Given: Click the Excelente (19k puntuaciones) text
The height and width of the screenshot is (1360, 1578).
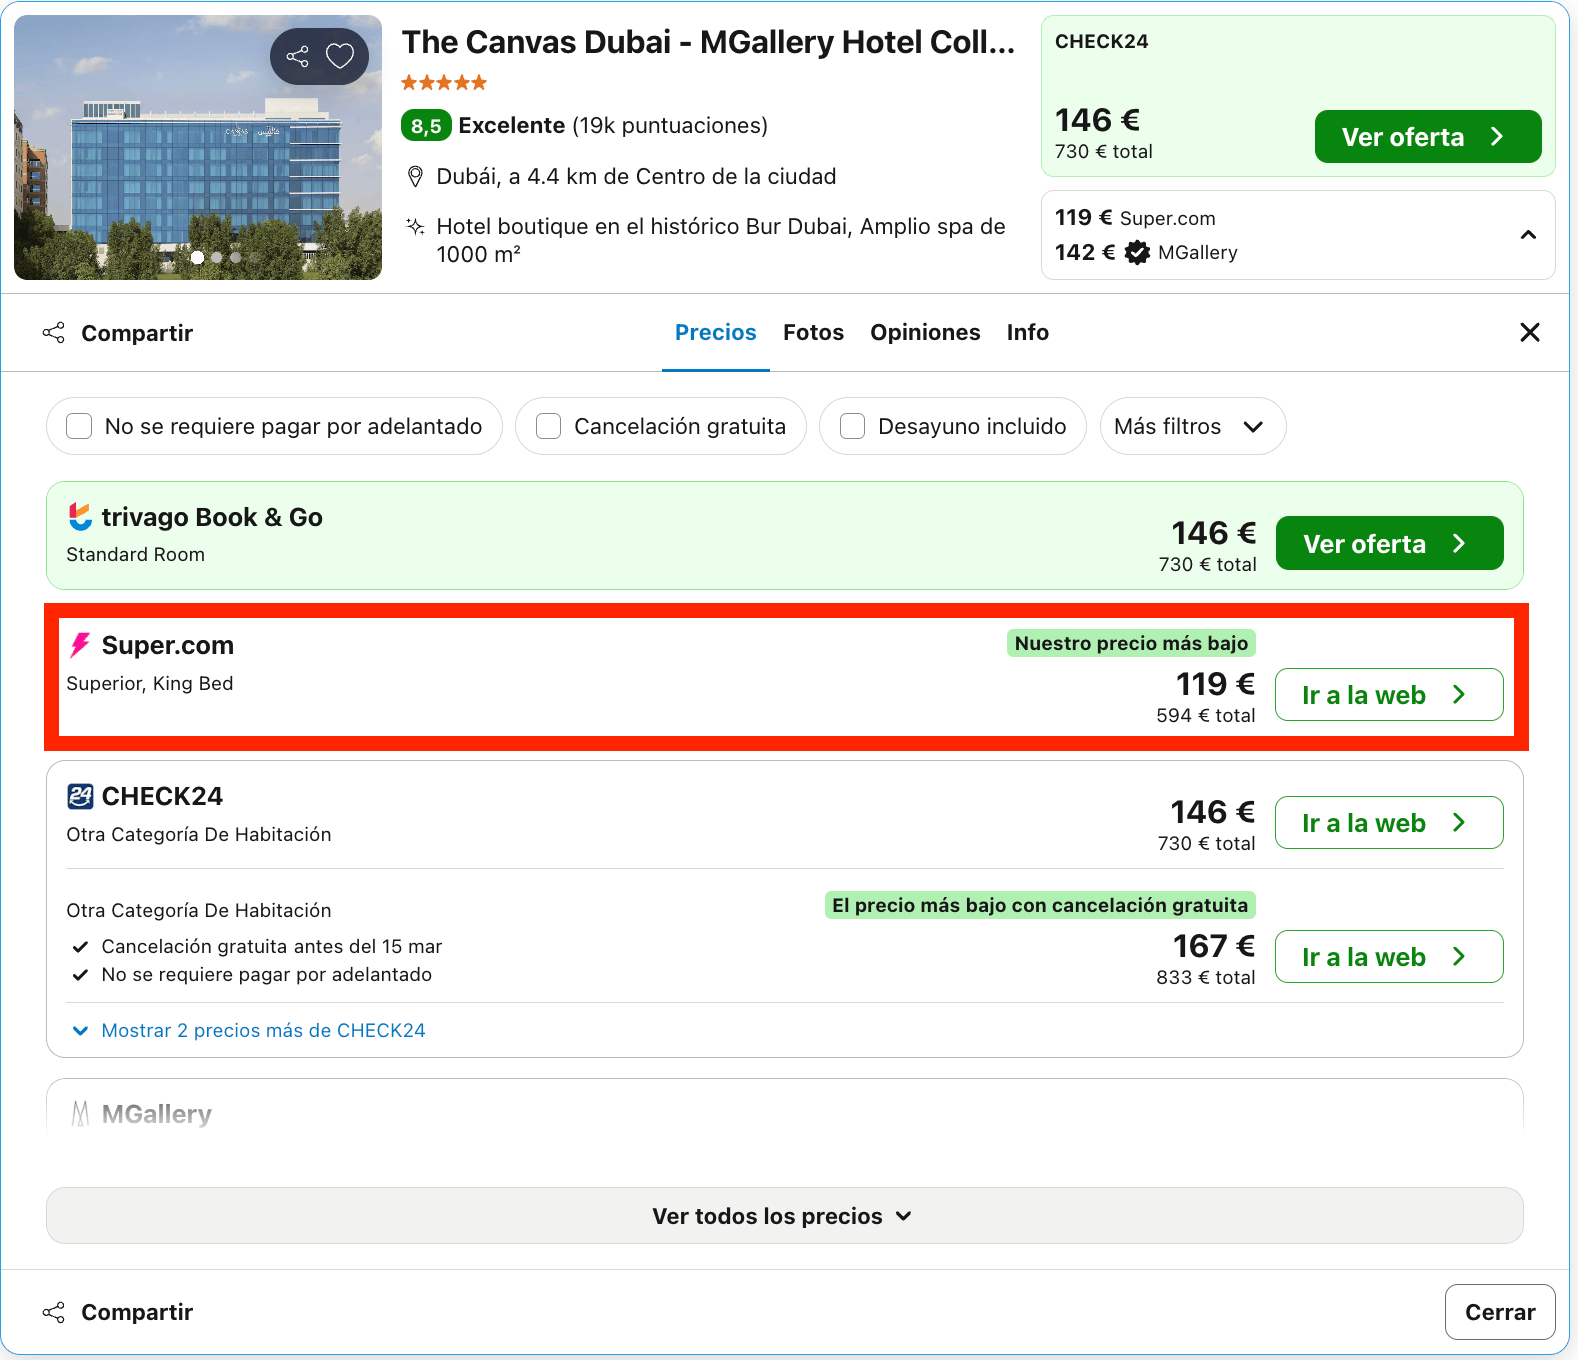Looking at the screenshot, I should coord(613,125).
